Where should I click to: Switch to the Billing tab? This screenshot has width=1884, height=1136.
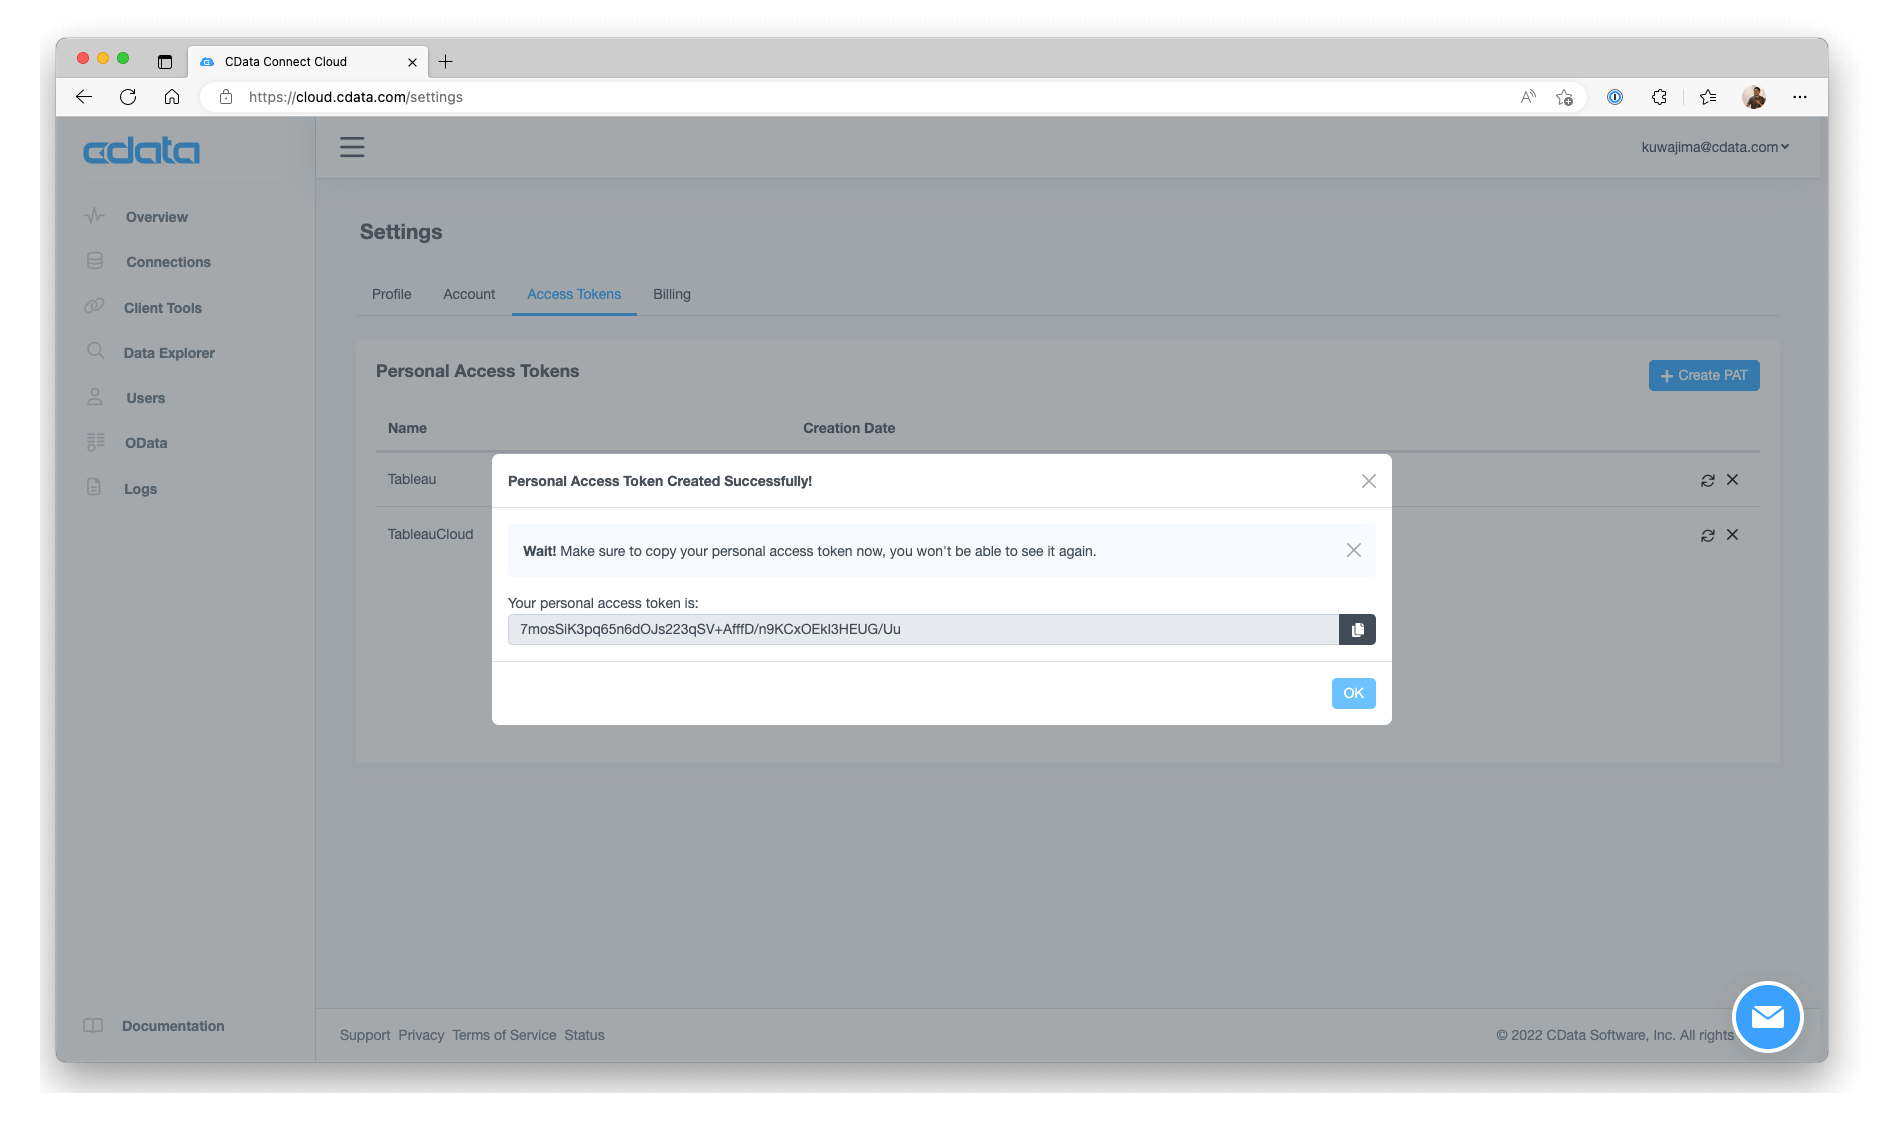pos(672,294)
